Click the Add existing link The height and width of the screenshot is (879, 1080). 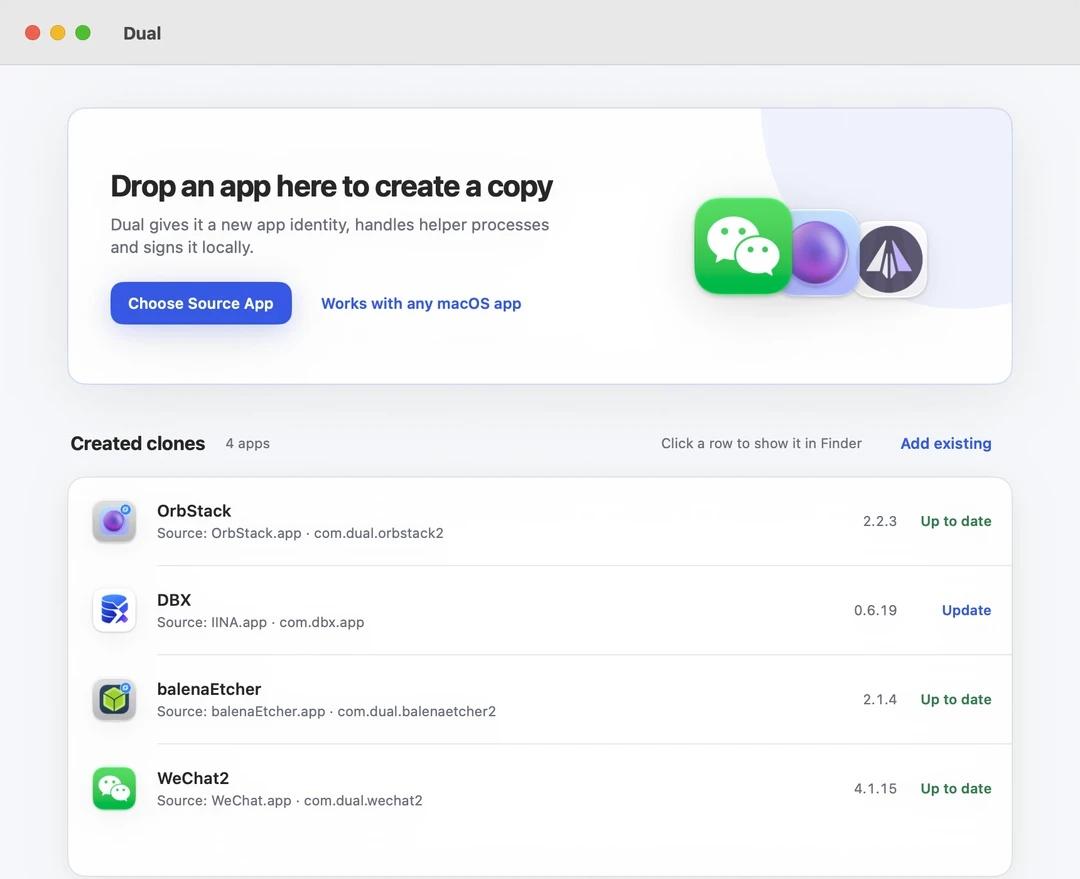click(x=946, y=444)
